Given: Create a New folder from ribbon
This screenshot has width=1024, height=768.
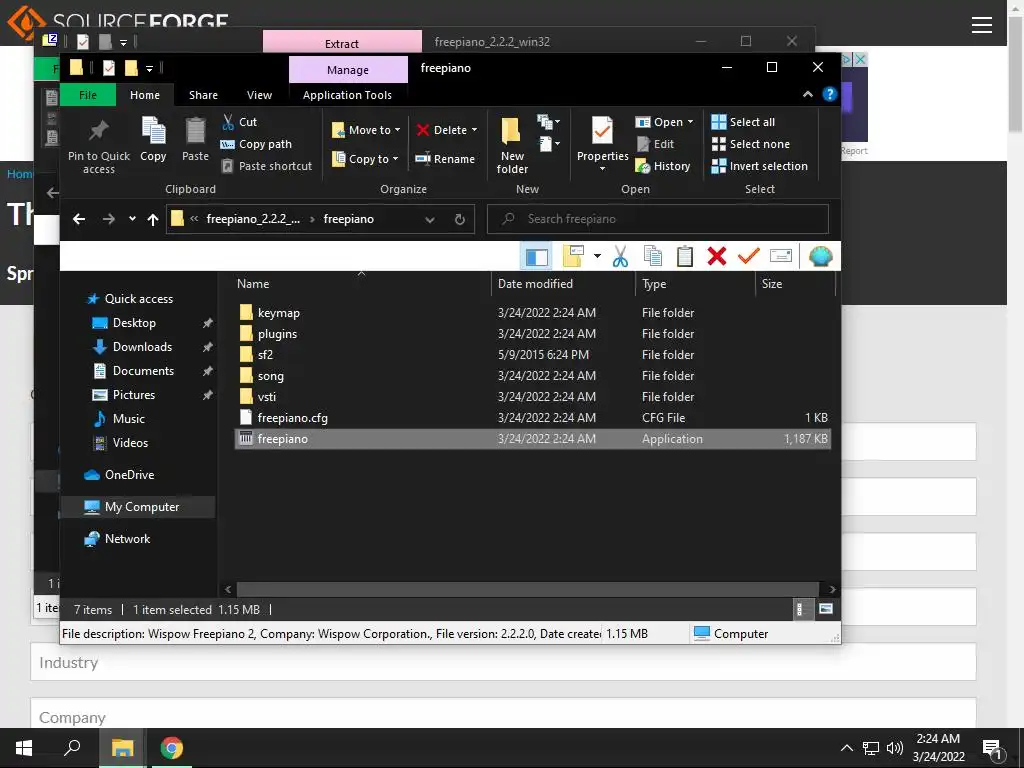Looking at the screenshot, I should point(512,145).
